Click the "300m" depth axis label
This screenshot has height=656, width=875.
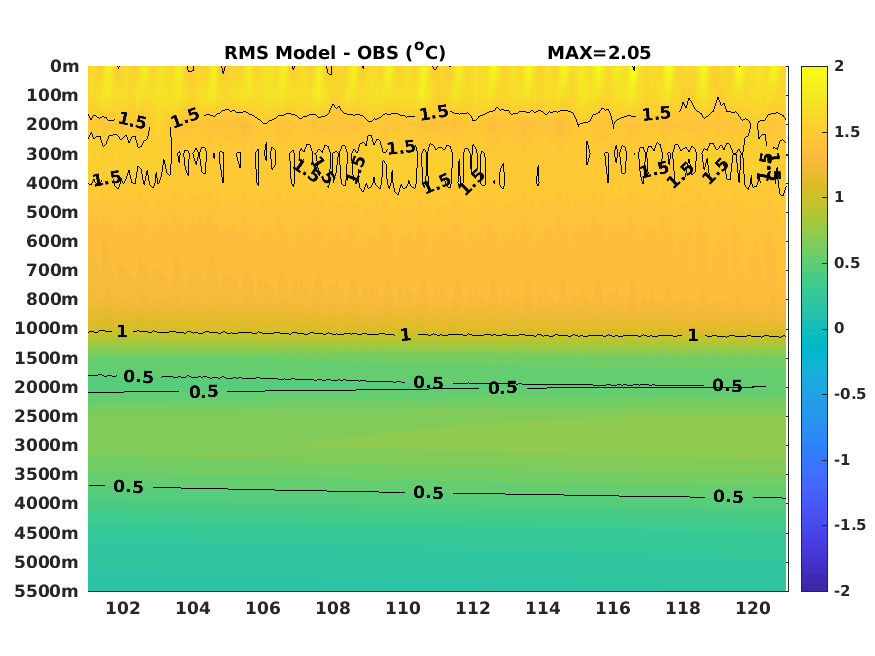(x=52, y=154)
